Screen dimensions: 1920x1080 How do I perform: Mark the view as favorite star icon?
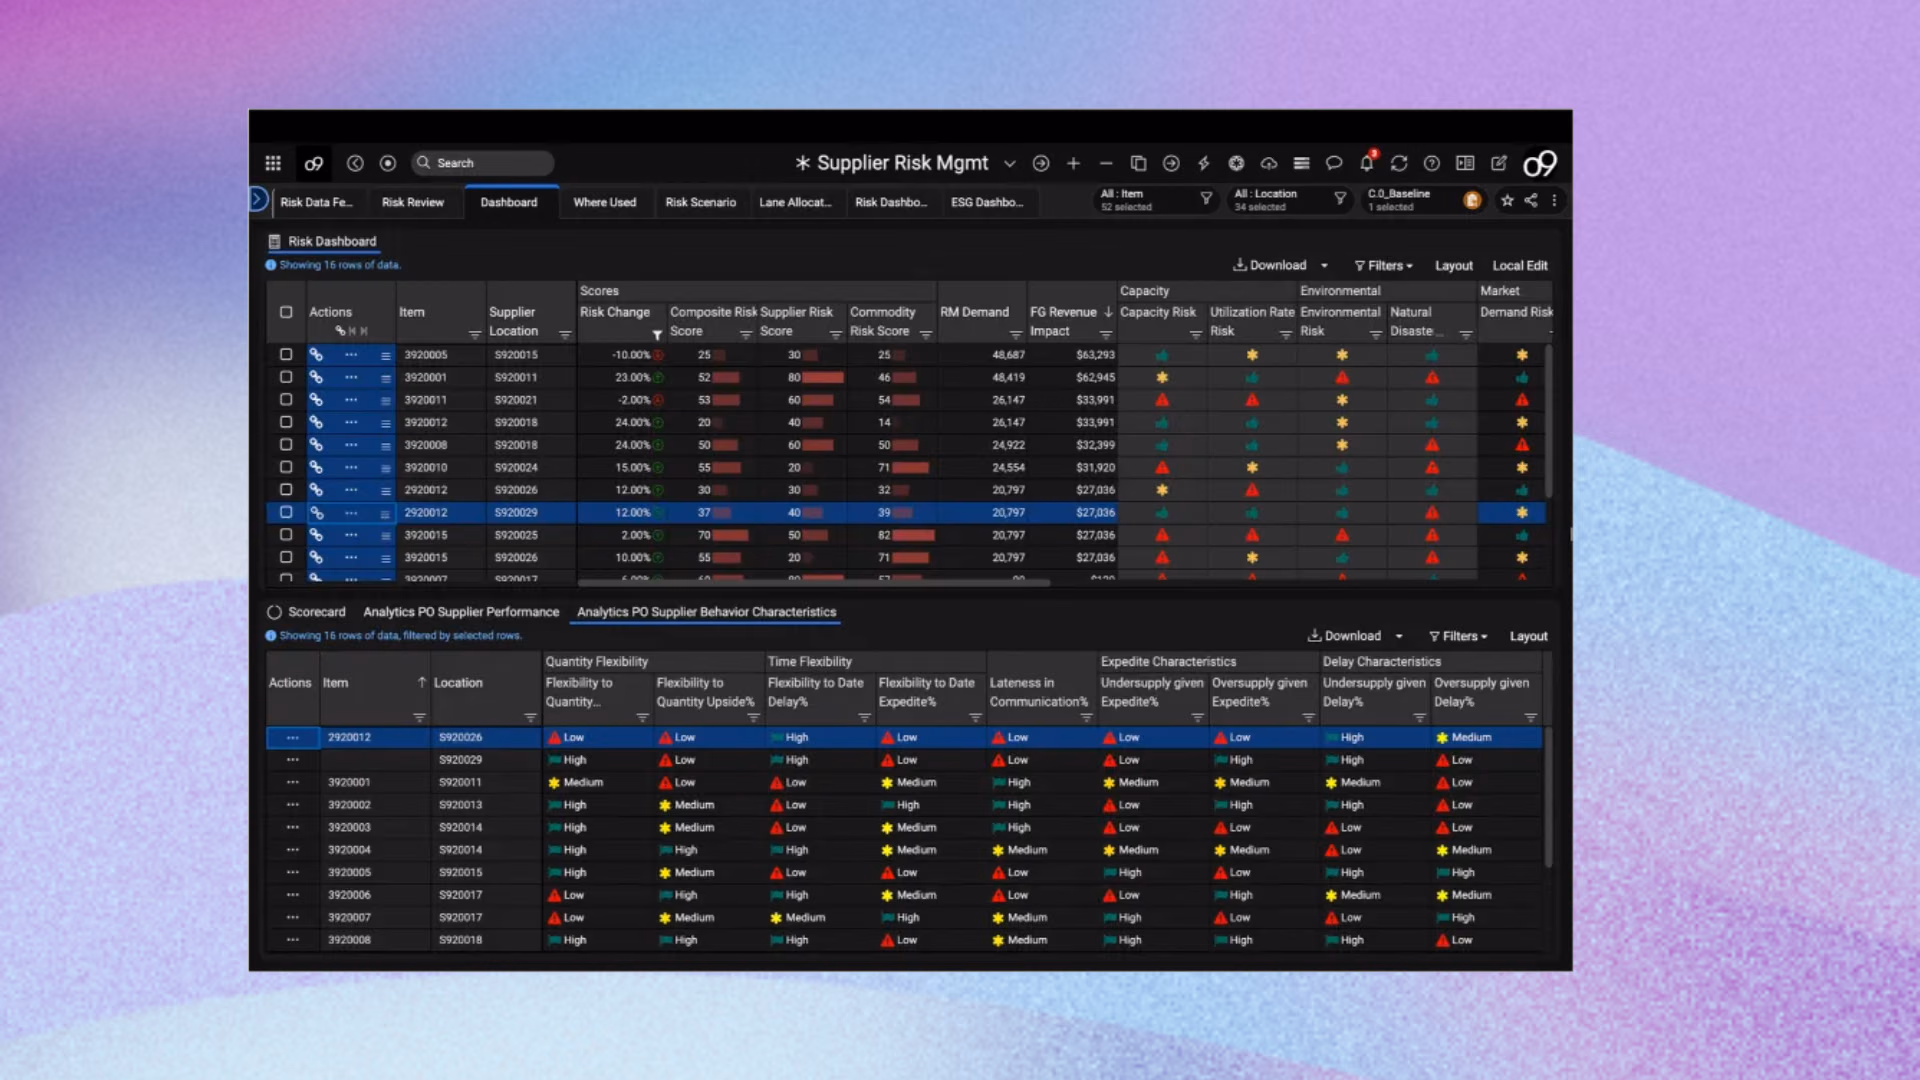click(1507, 201)
